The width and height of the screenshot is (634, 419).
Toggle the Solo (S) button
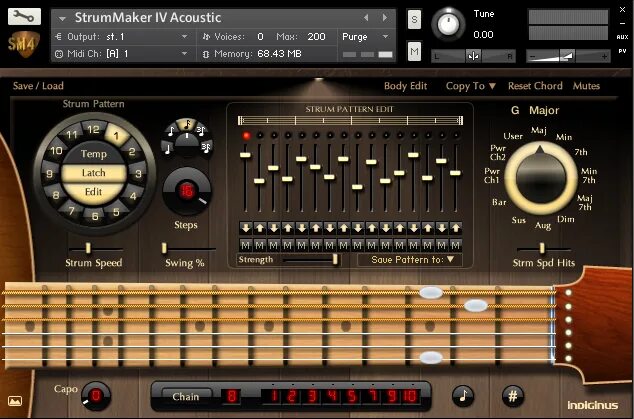click(414, 19)
